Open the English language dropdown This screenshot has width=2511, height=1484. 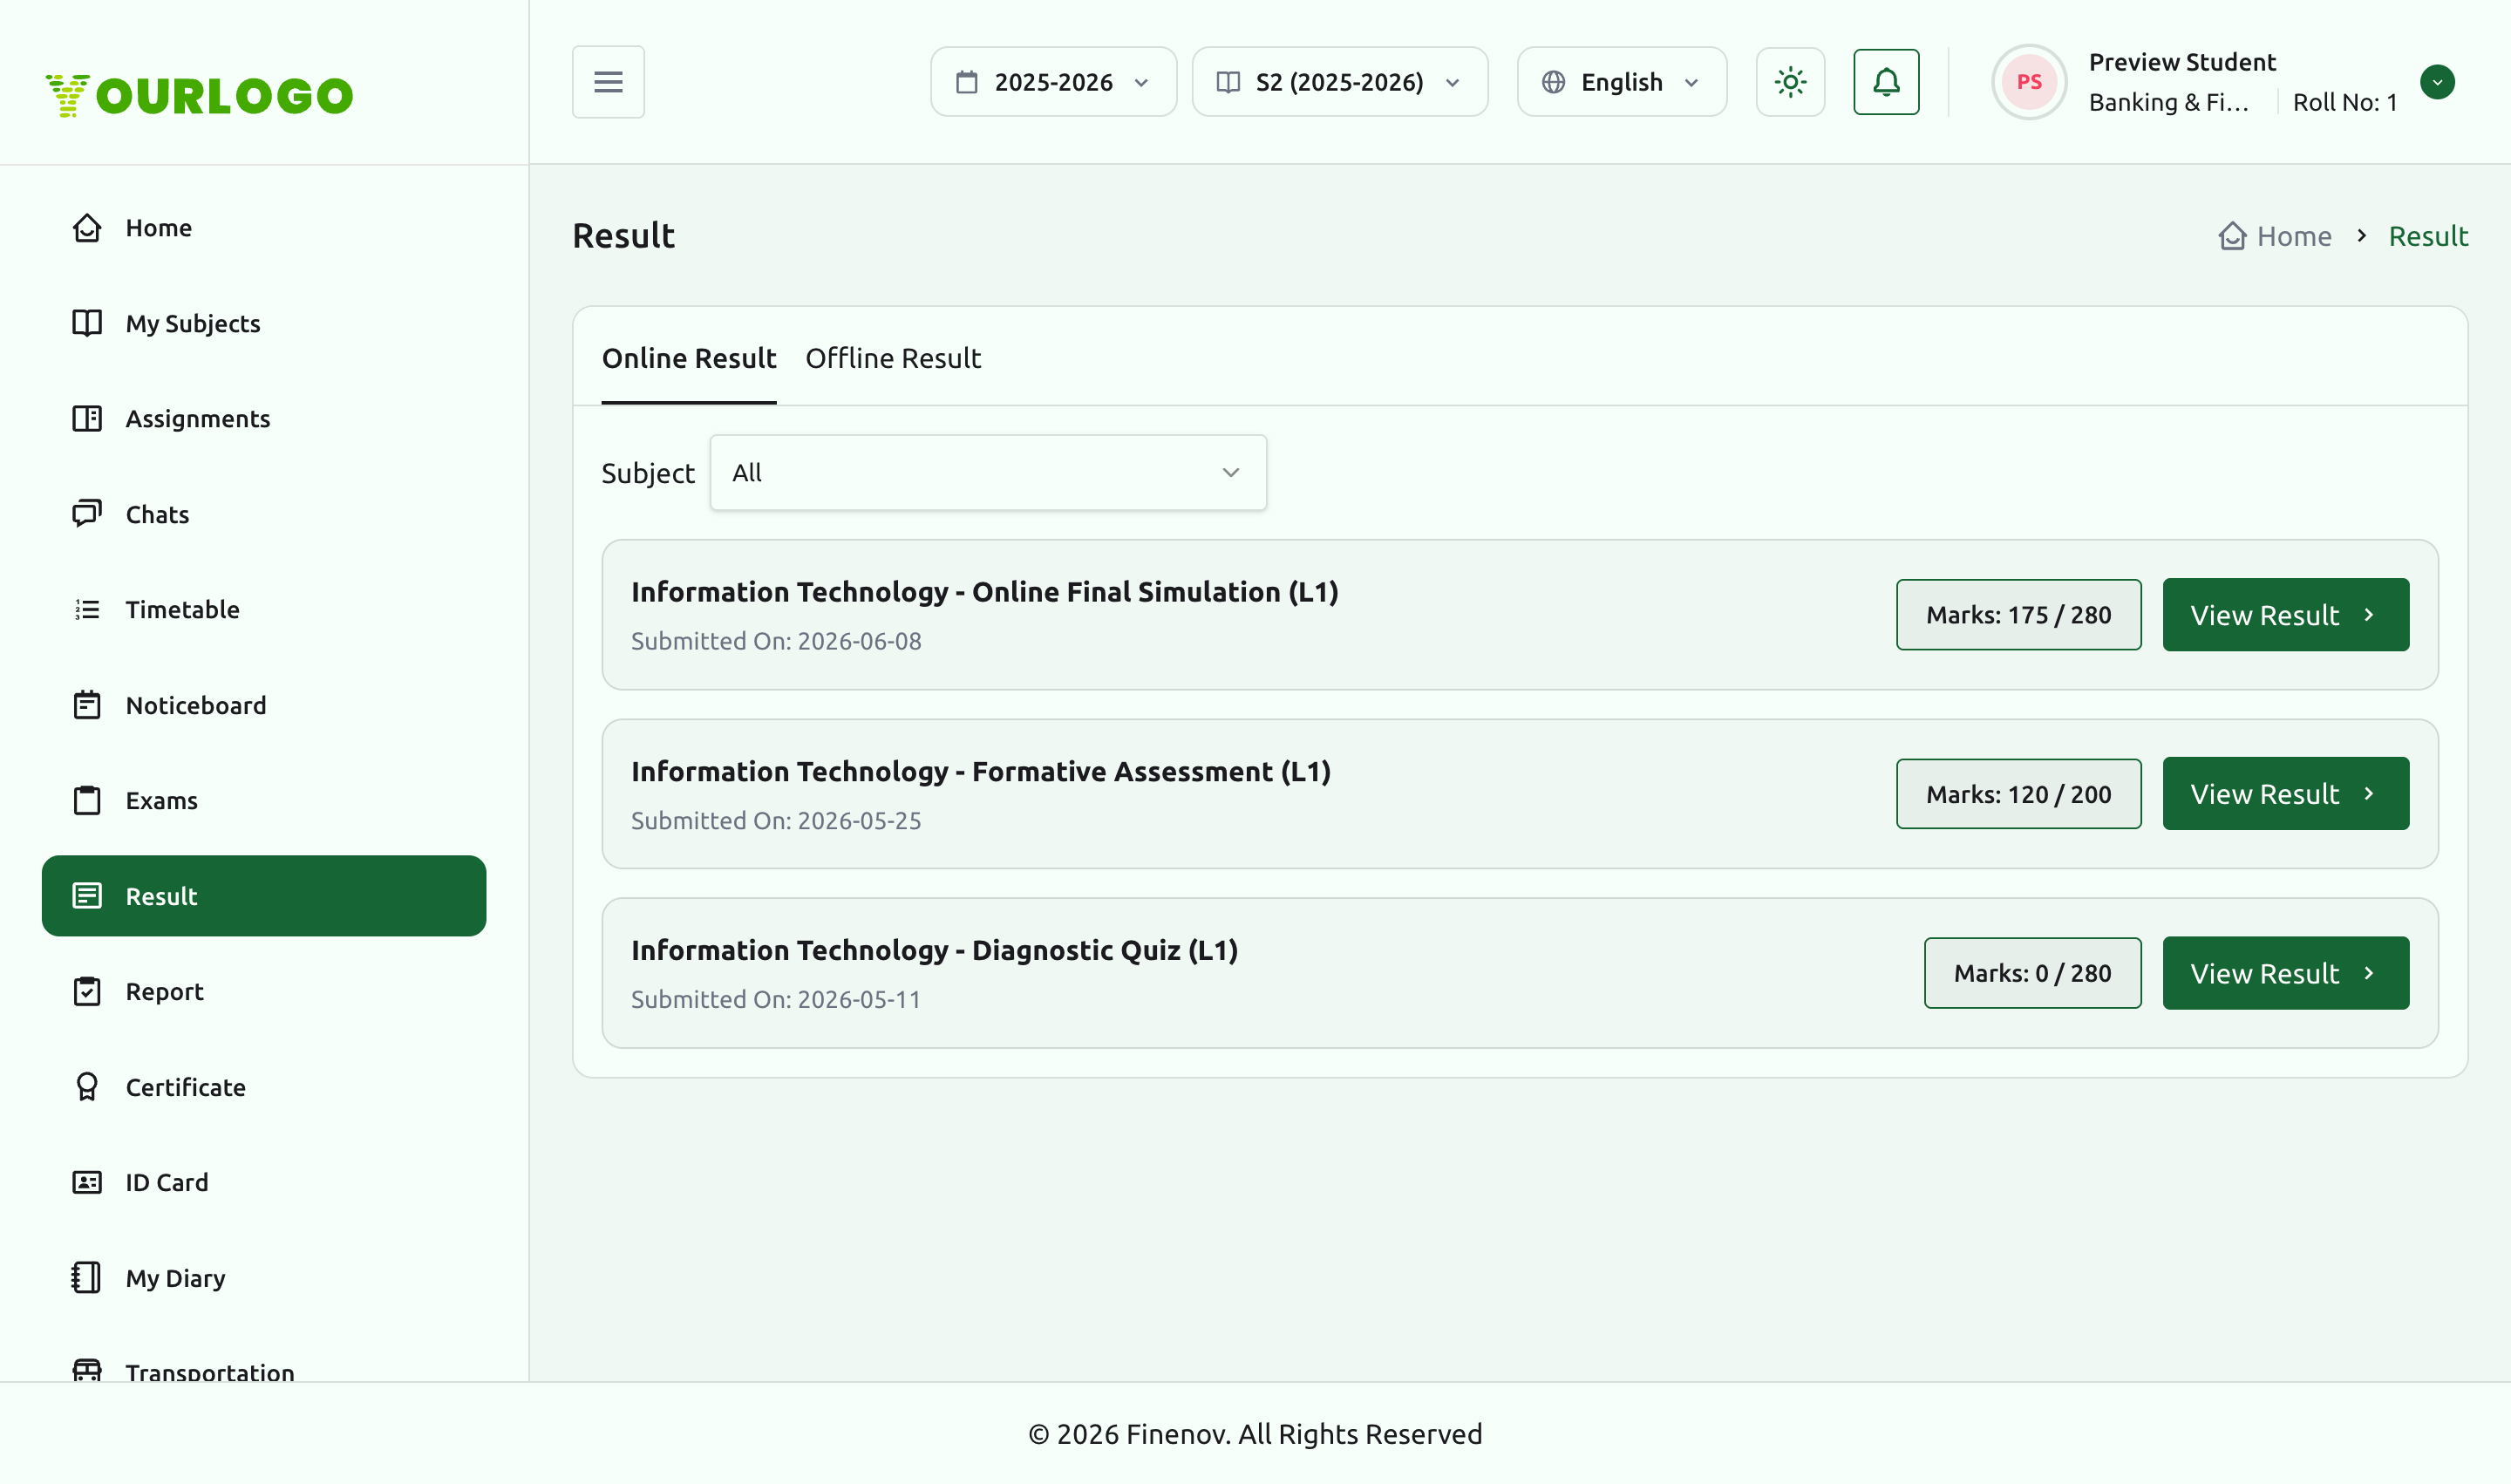pyautogui.click(x=1621, y=82)
